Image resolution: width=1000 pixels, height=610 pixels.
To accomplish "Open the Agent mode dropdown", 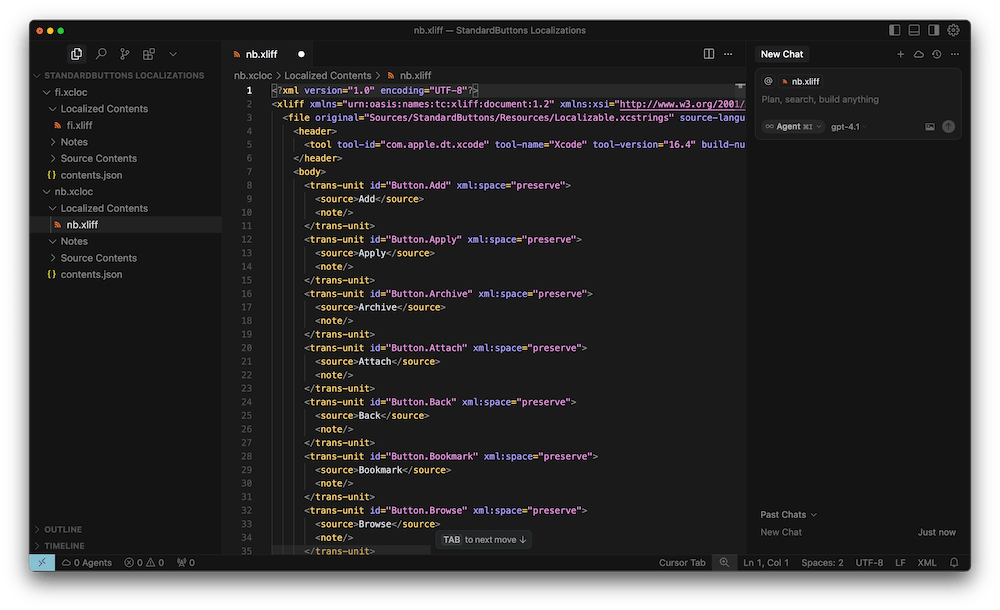I will pyautogui.click(x=793, y=126).
